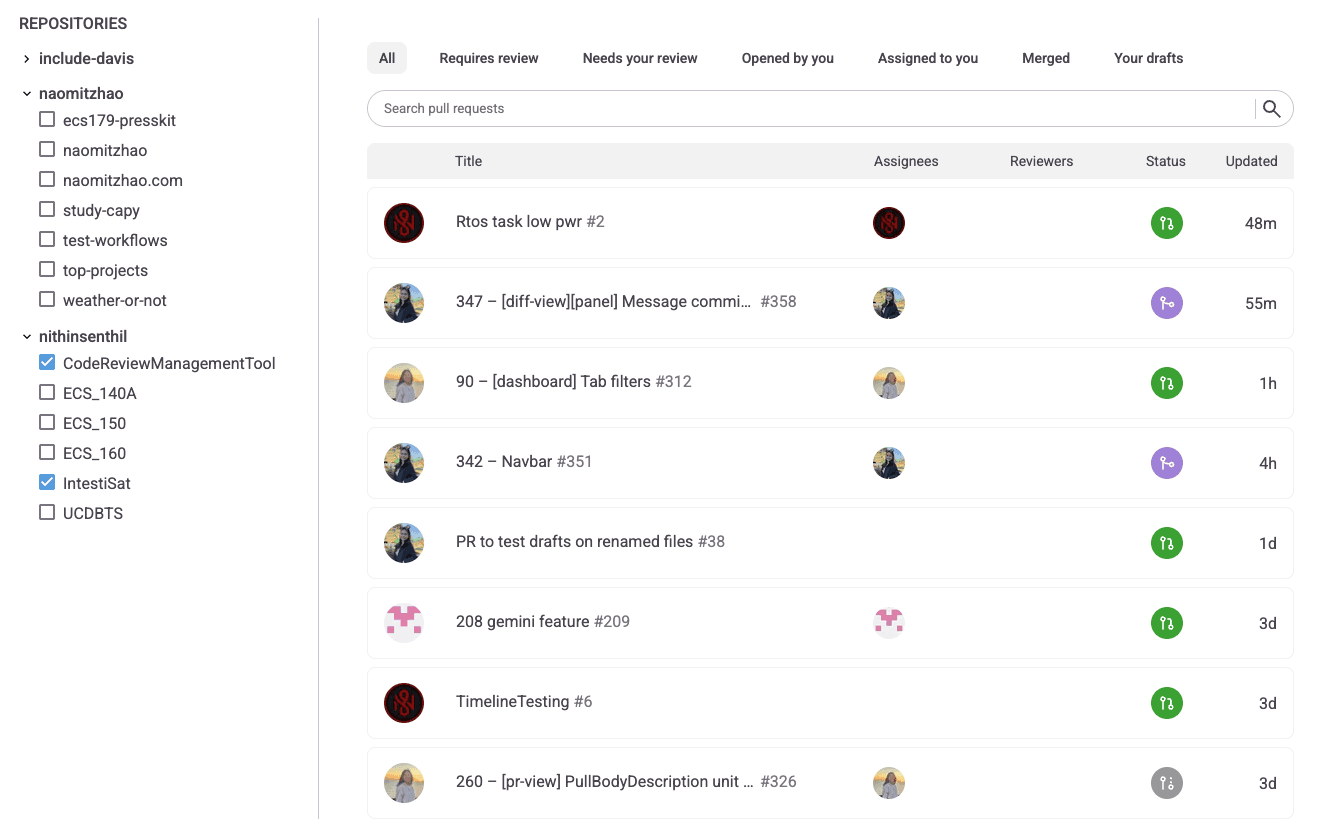The image size is (1342, 819).
Task: Check the ecs179-presskit repository
Action: 47,119
